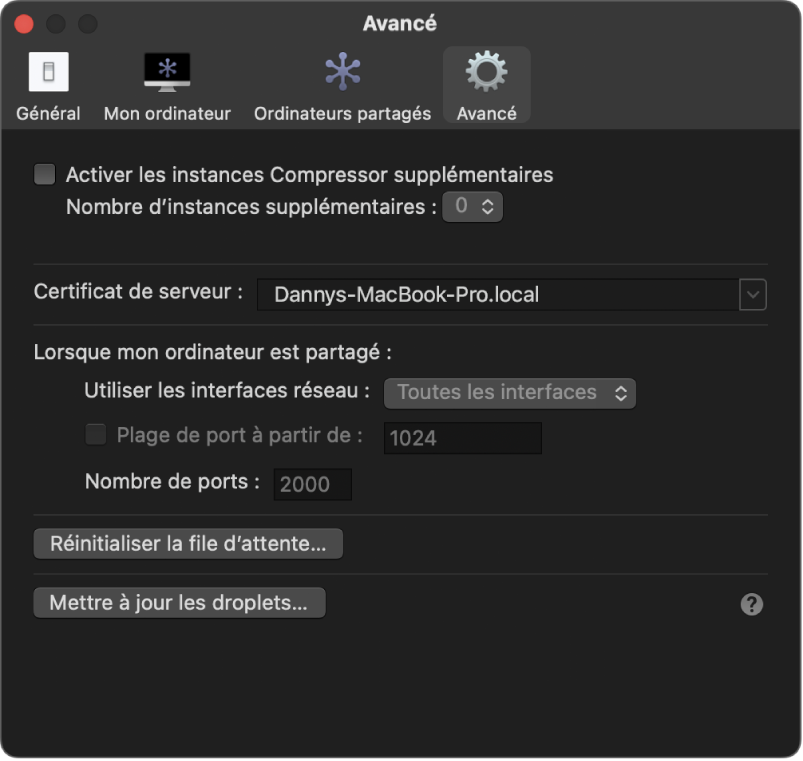
Task: Select the Mon ordinateur display icon
Action: coord(166,71)
